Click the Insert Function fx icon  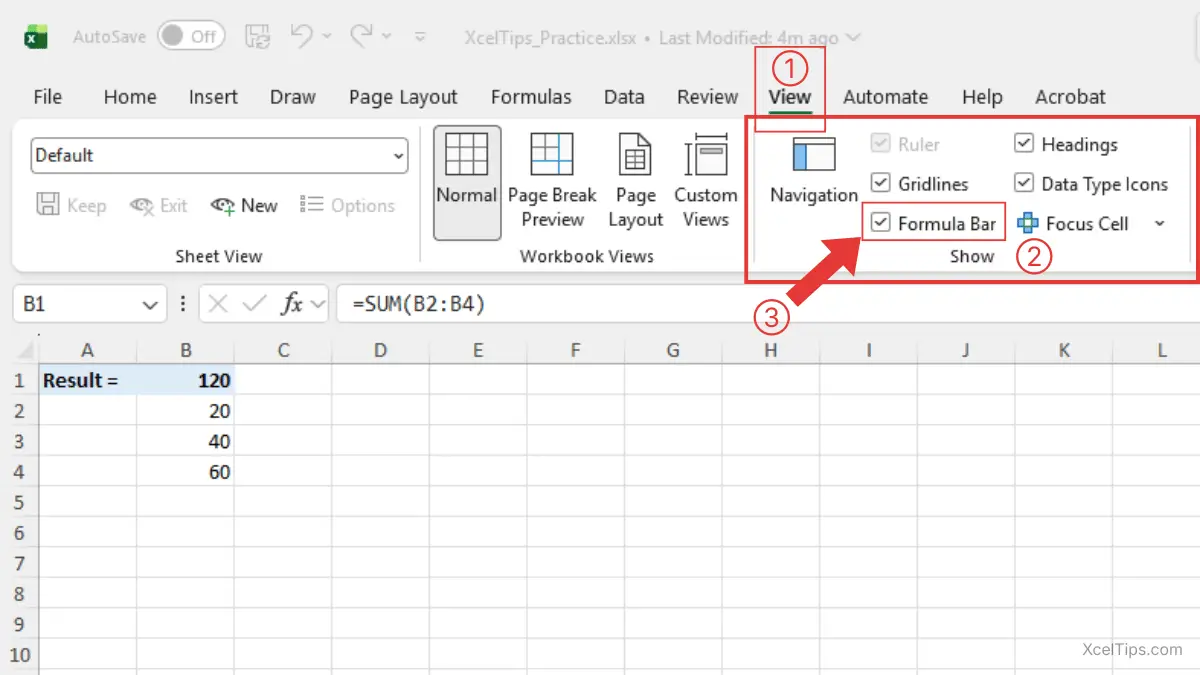tap(291, 305)
